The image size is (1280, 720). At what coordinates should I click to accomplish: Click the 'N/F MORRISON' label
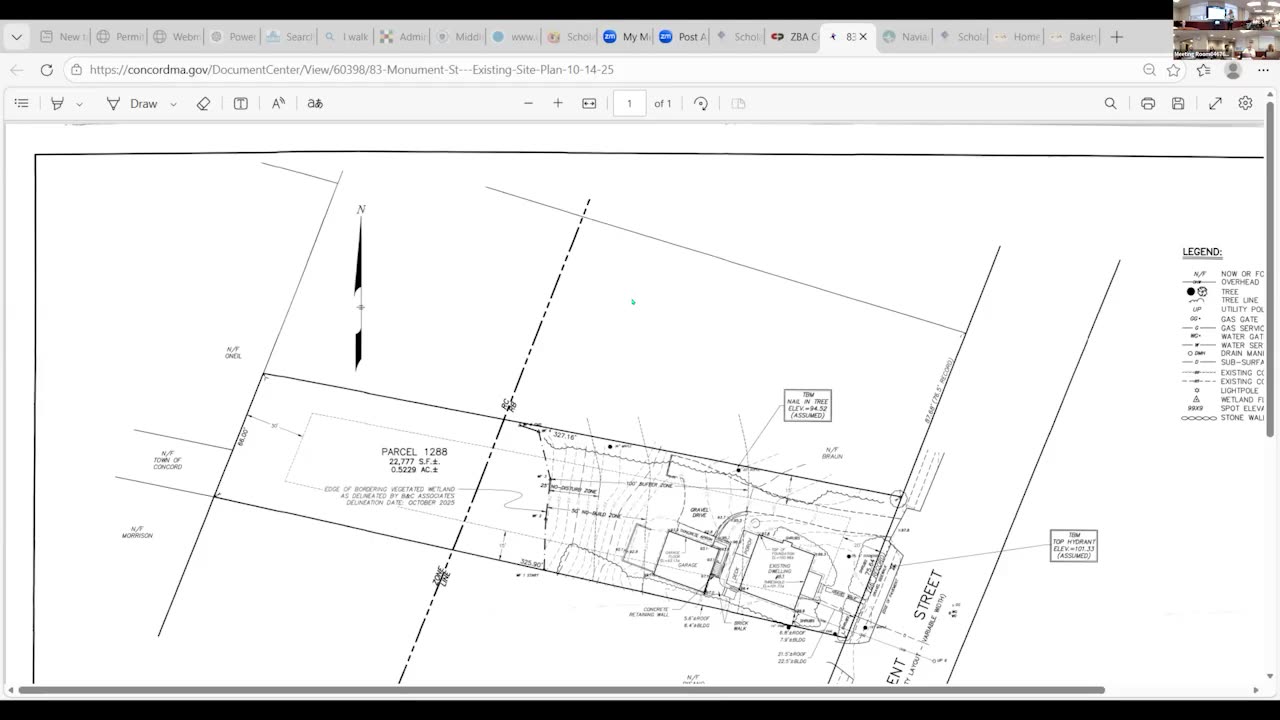137,532
